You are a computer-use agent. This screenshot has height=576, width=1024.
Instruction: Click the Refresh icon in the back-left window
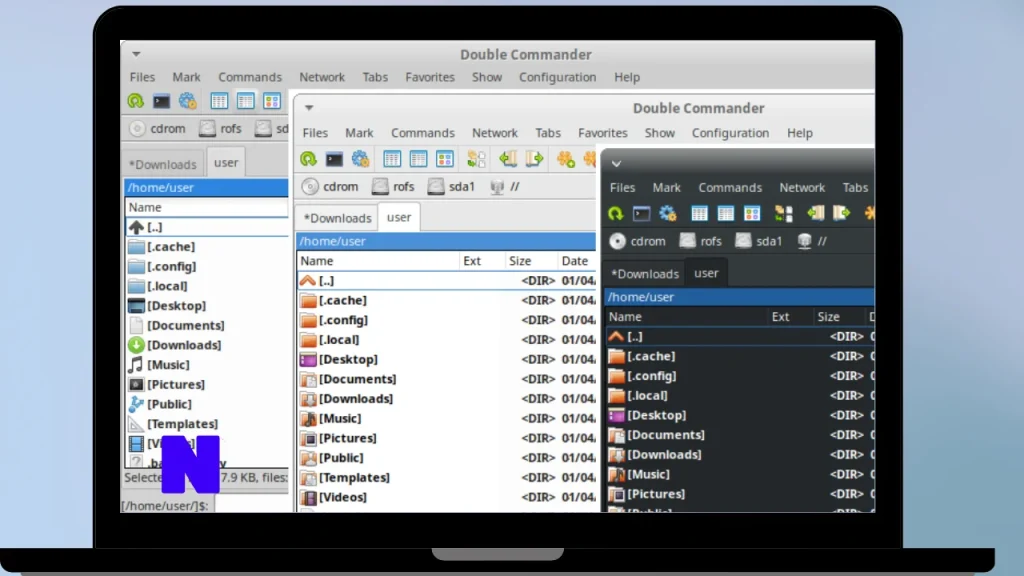[135, 101]
